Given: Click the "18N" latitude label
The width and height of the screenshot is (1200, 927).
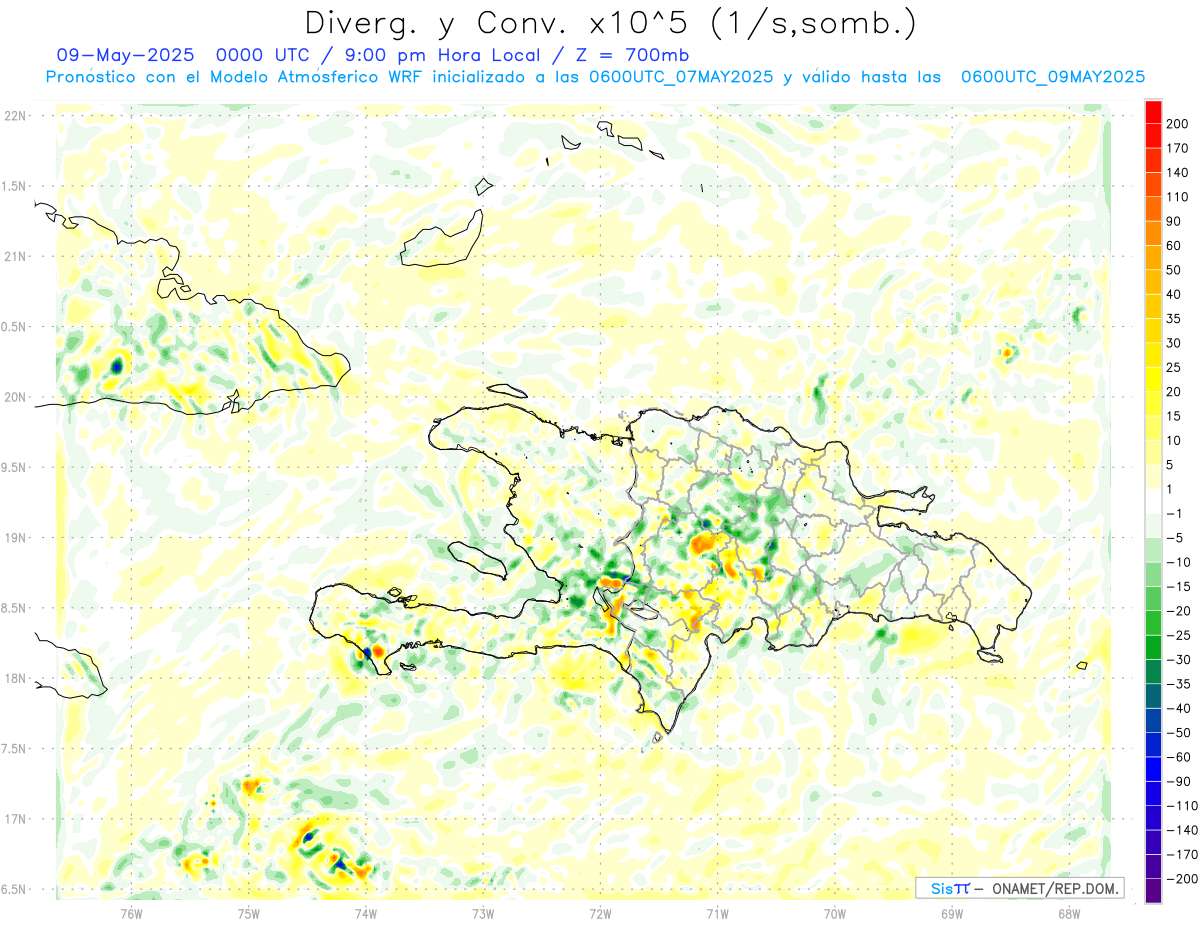Looking at the screenshot, I should pos(14,678).
